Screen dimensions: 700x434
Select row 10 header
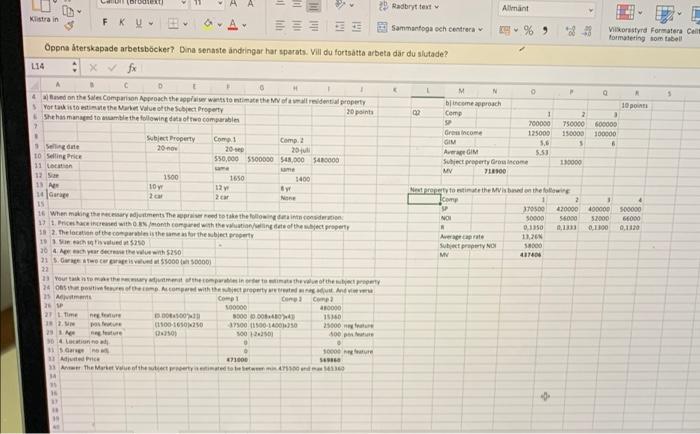click(x=38, y=156)
